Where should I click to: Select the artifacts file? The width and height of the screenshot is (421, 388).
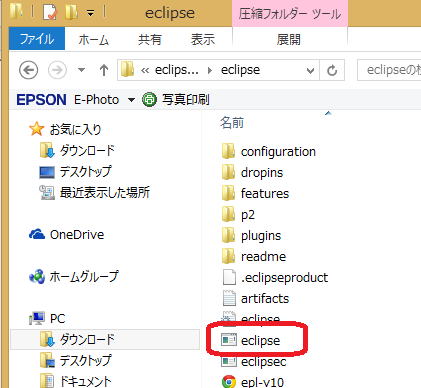coord(265,299)
